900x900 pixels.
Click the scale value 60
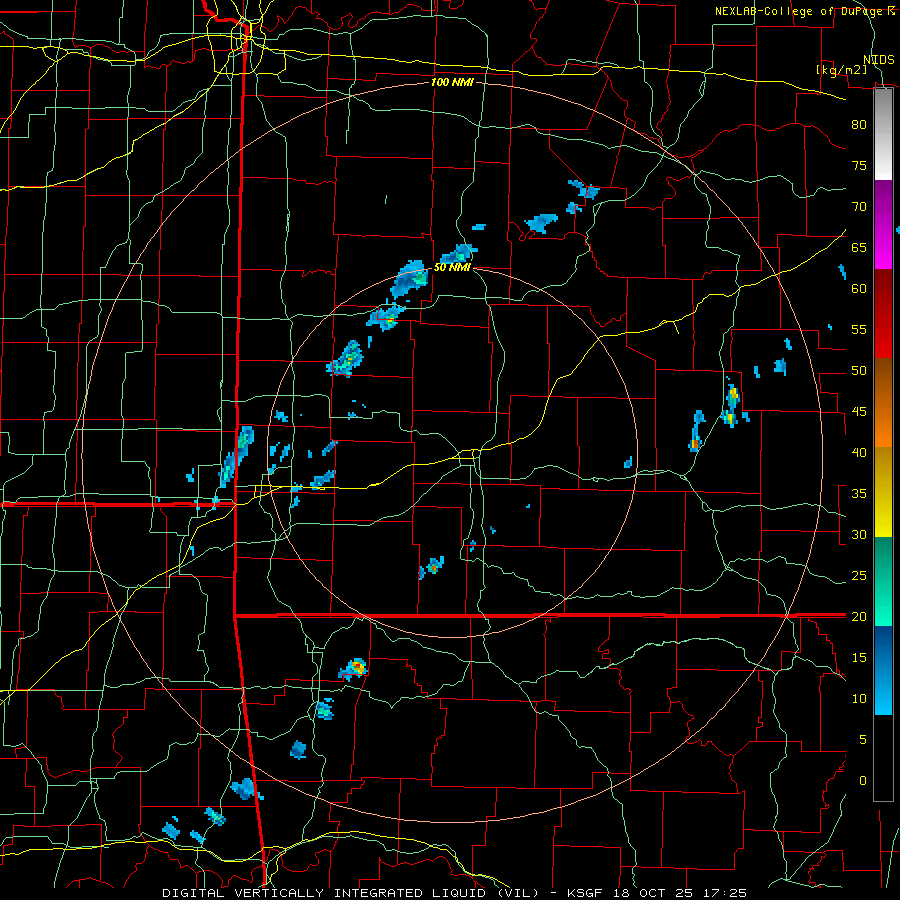pos(859,288)
